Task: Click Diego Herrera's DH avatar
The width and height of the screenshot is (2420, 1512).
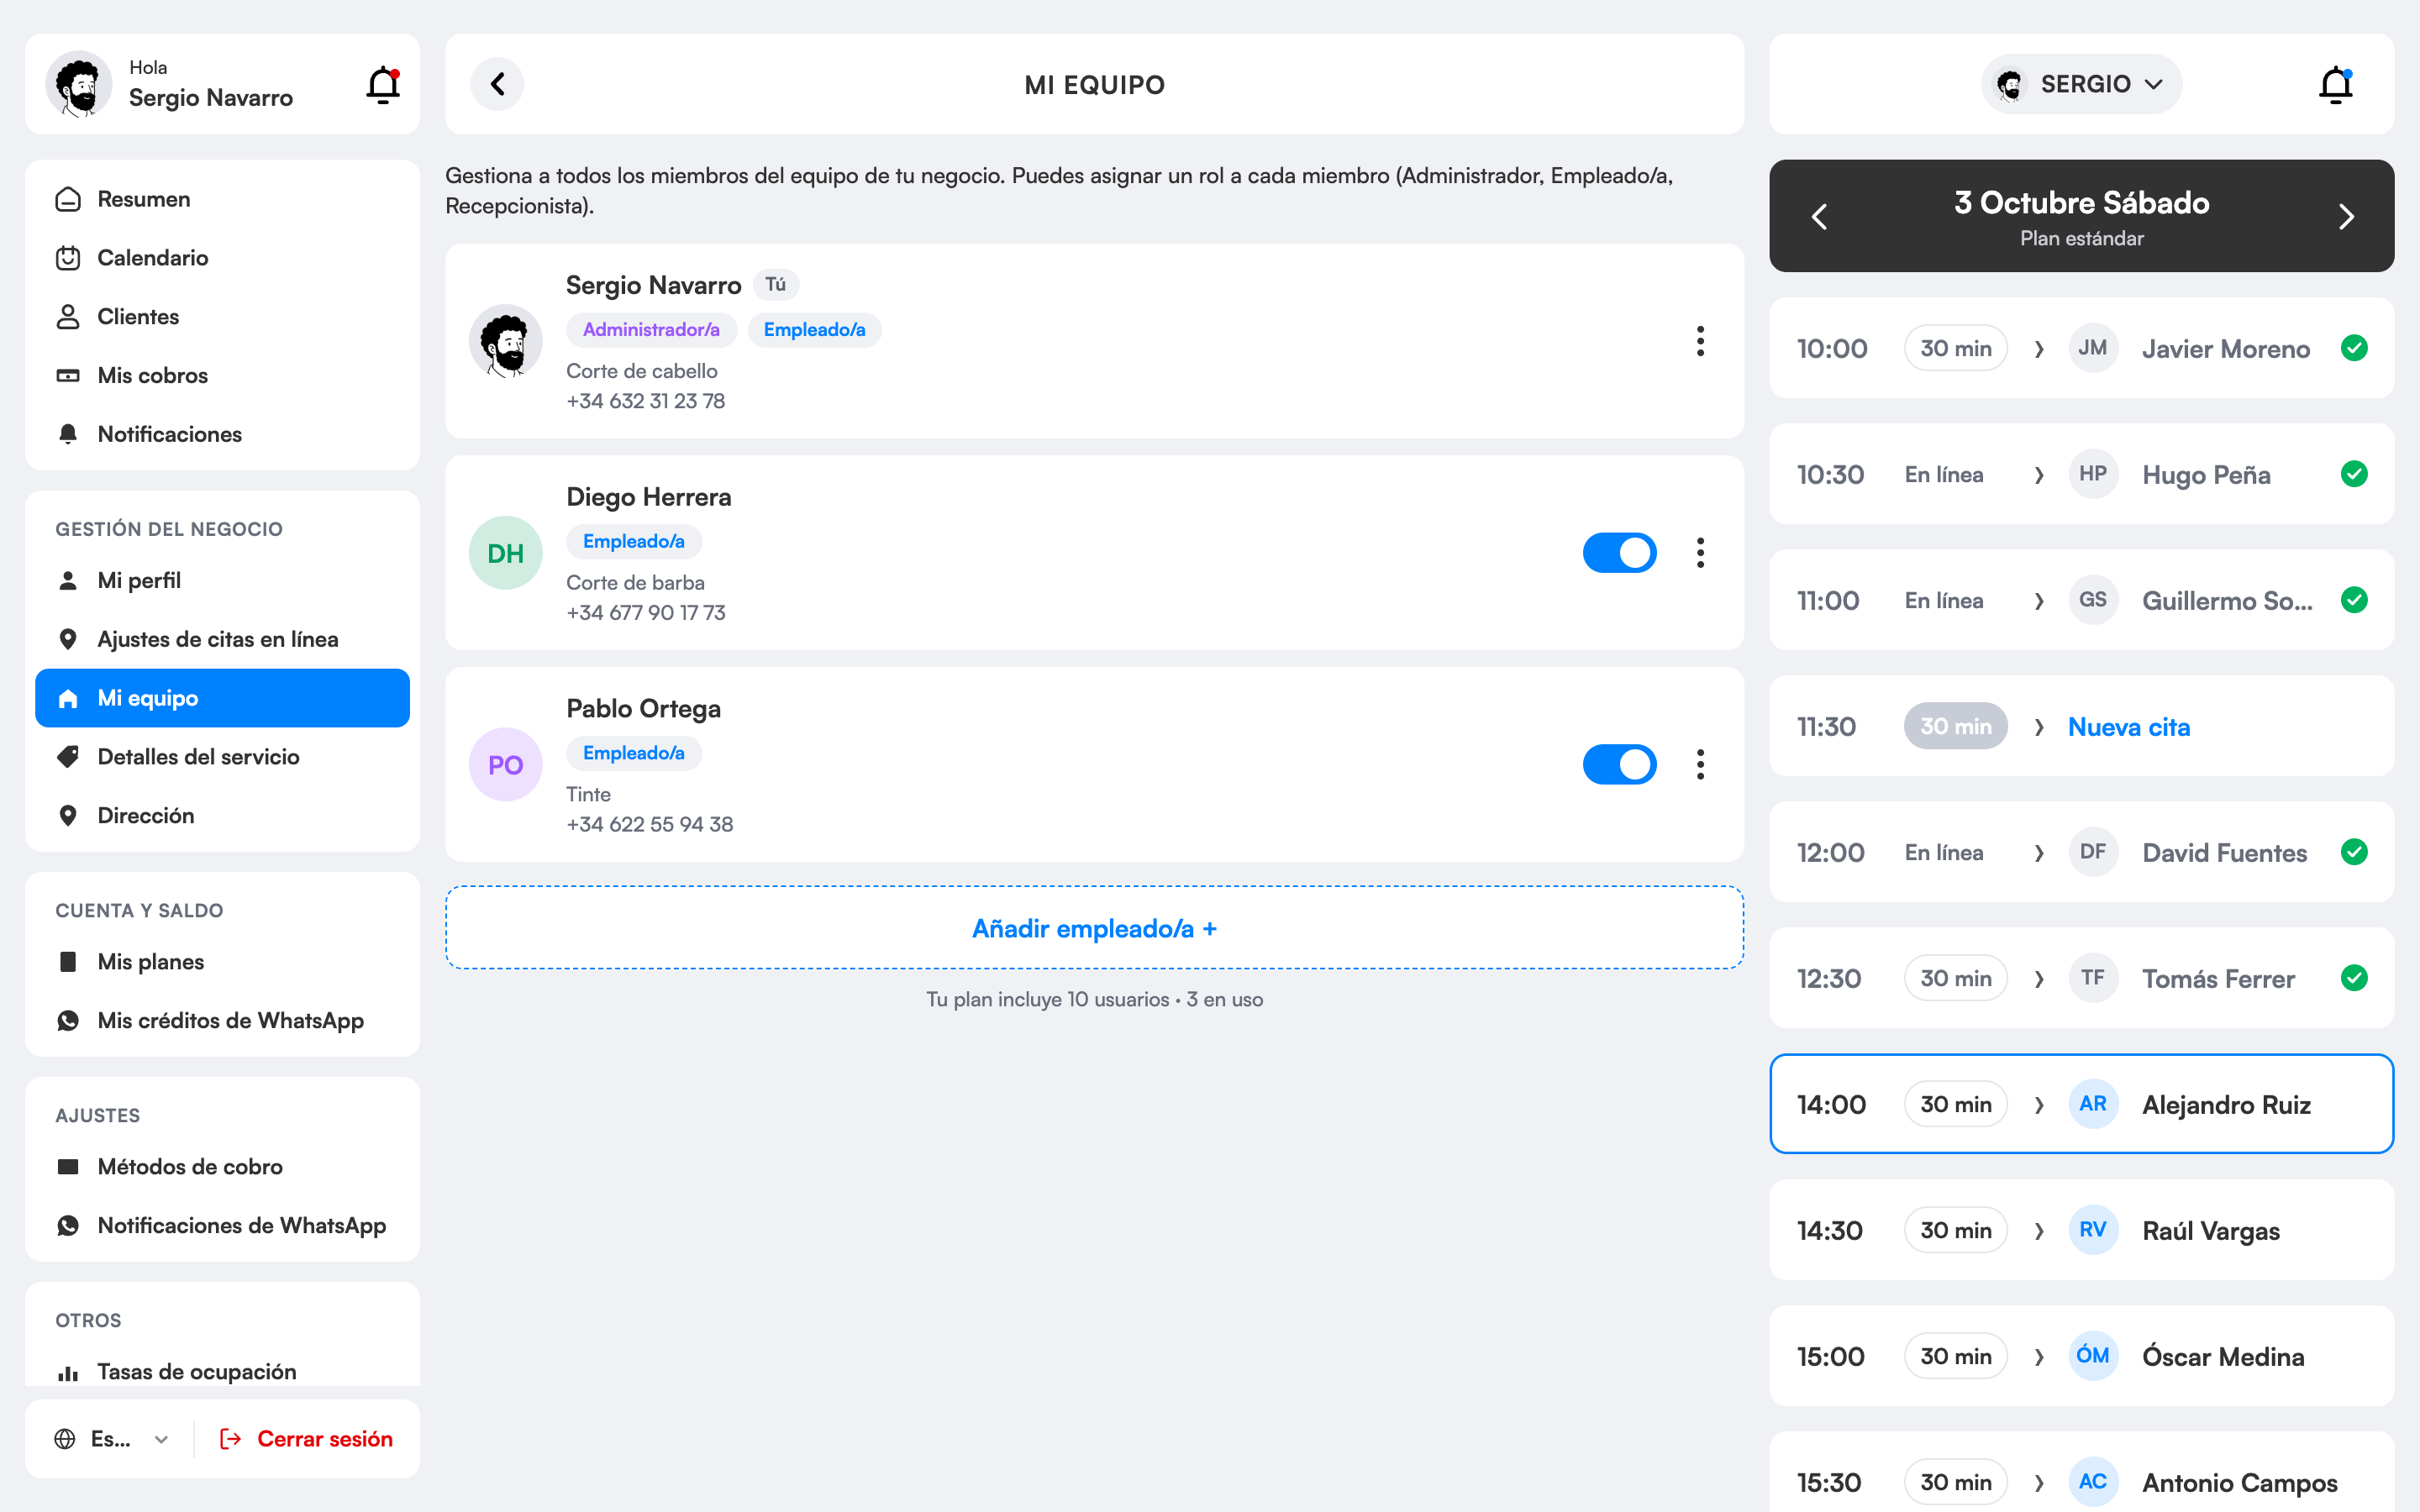Action: click(x=506, y=553)
